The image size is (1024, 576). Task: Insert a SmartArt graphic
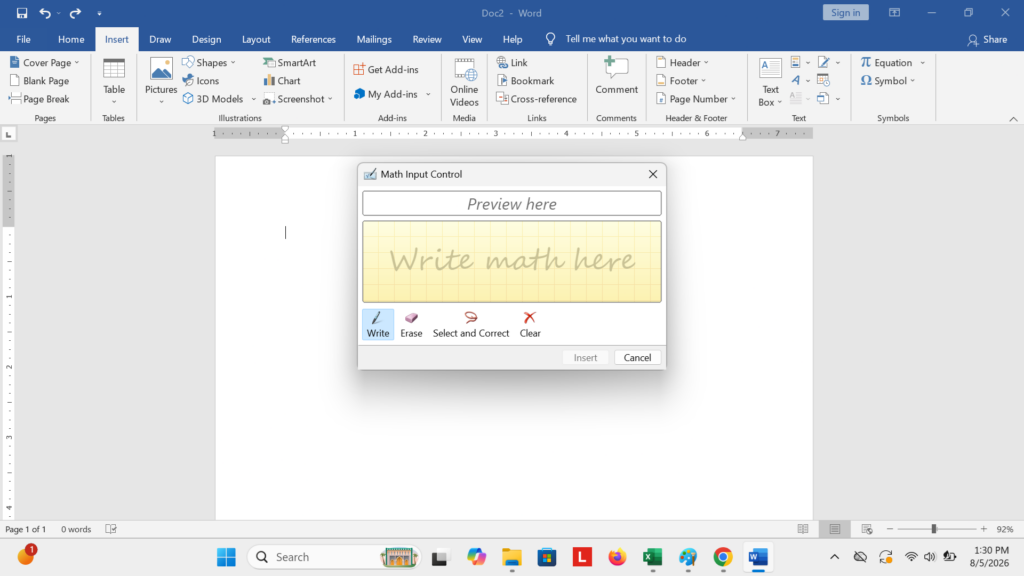(289, 63)
